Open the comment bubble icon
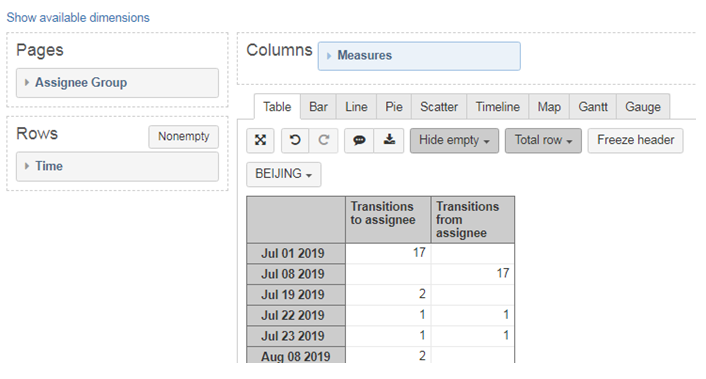This screenshot has height=379, width=706. coord(359,140)
